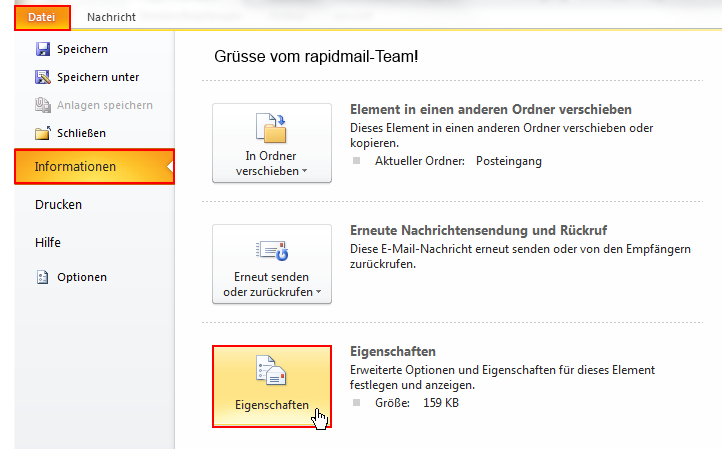This screenshot has width=722, height=449.
Task: Click 'Dieses Element in einen anderen Ordner' description
Action: (501, 135)
